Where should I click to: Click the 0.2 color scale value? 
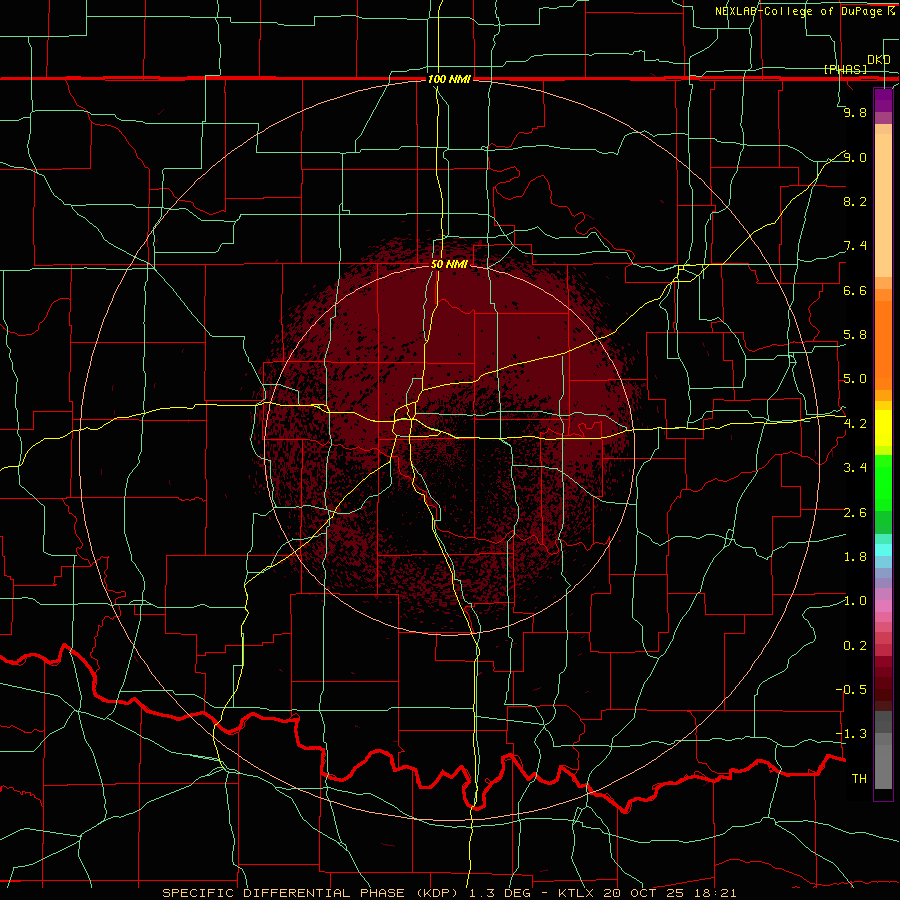[855, 646]
